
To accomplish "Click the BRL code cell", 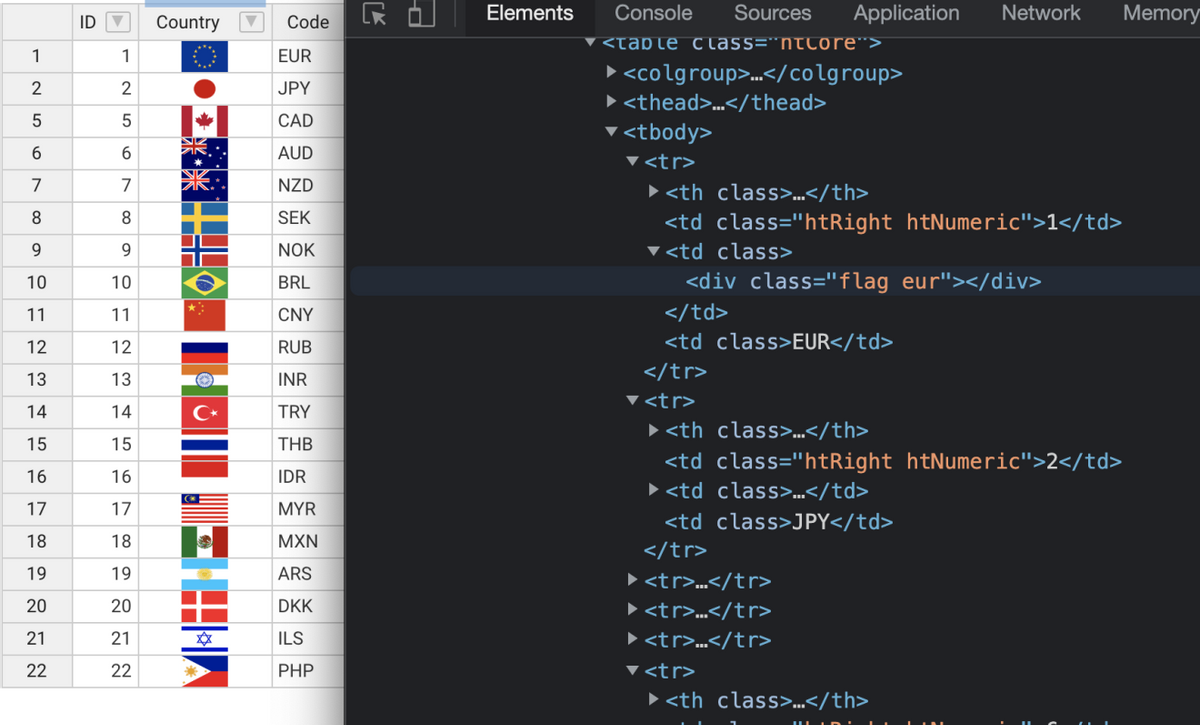I will coord(307,282).
